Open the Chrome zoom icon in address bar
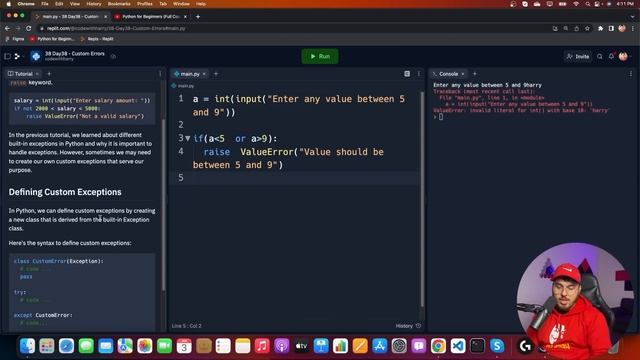640x360 pixels. point(566,28)
